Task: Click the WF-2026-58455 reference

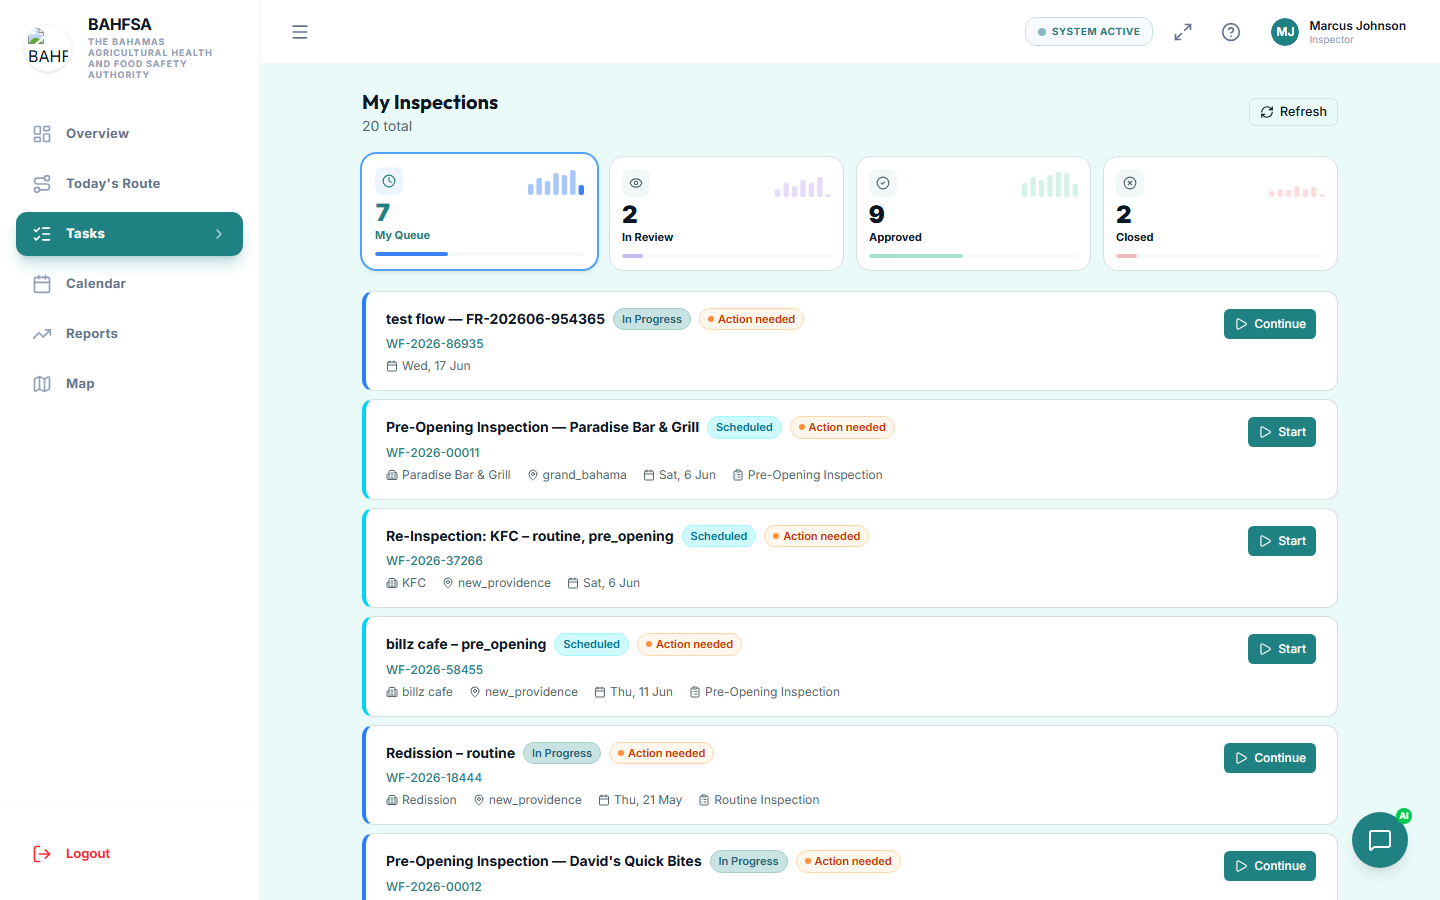Action: [x=435, y=670]
